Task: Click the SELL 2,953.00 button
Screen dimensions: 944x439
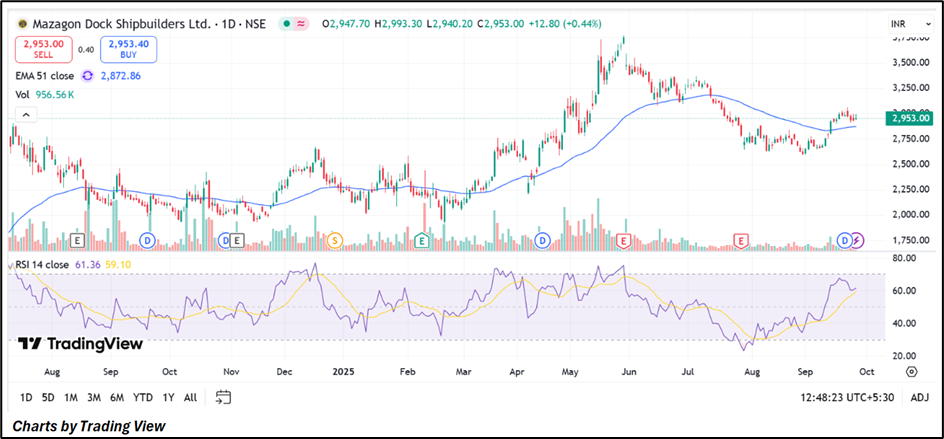Action: tap(46, 49)
